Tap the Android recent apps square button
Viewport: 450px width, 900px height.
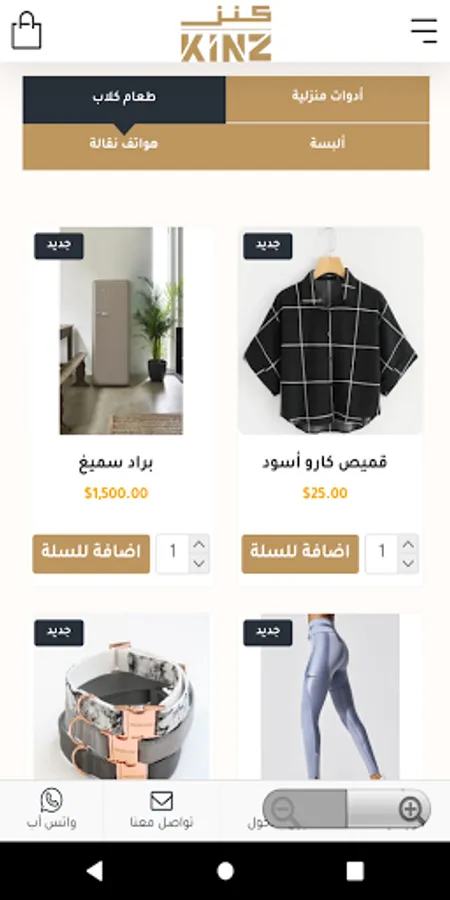pyautogui.click(x=355, y=871)
